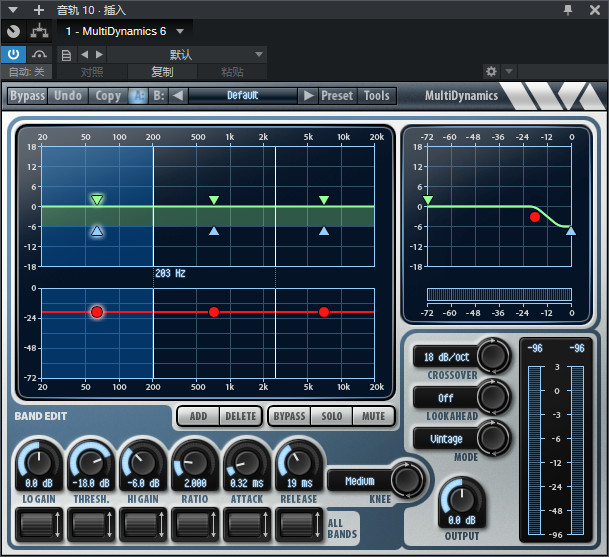Go to next plugin preset arrow
Screen dimensions: 609x557
coord(309,96)
